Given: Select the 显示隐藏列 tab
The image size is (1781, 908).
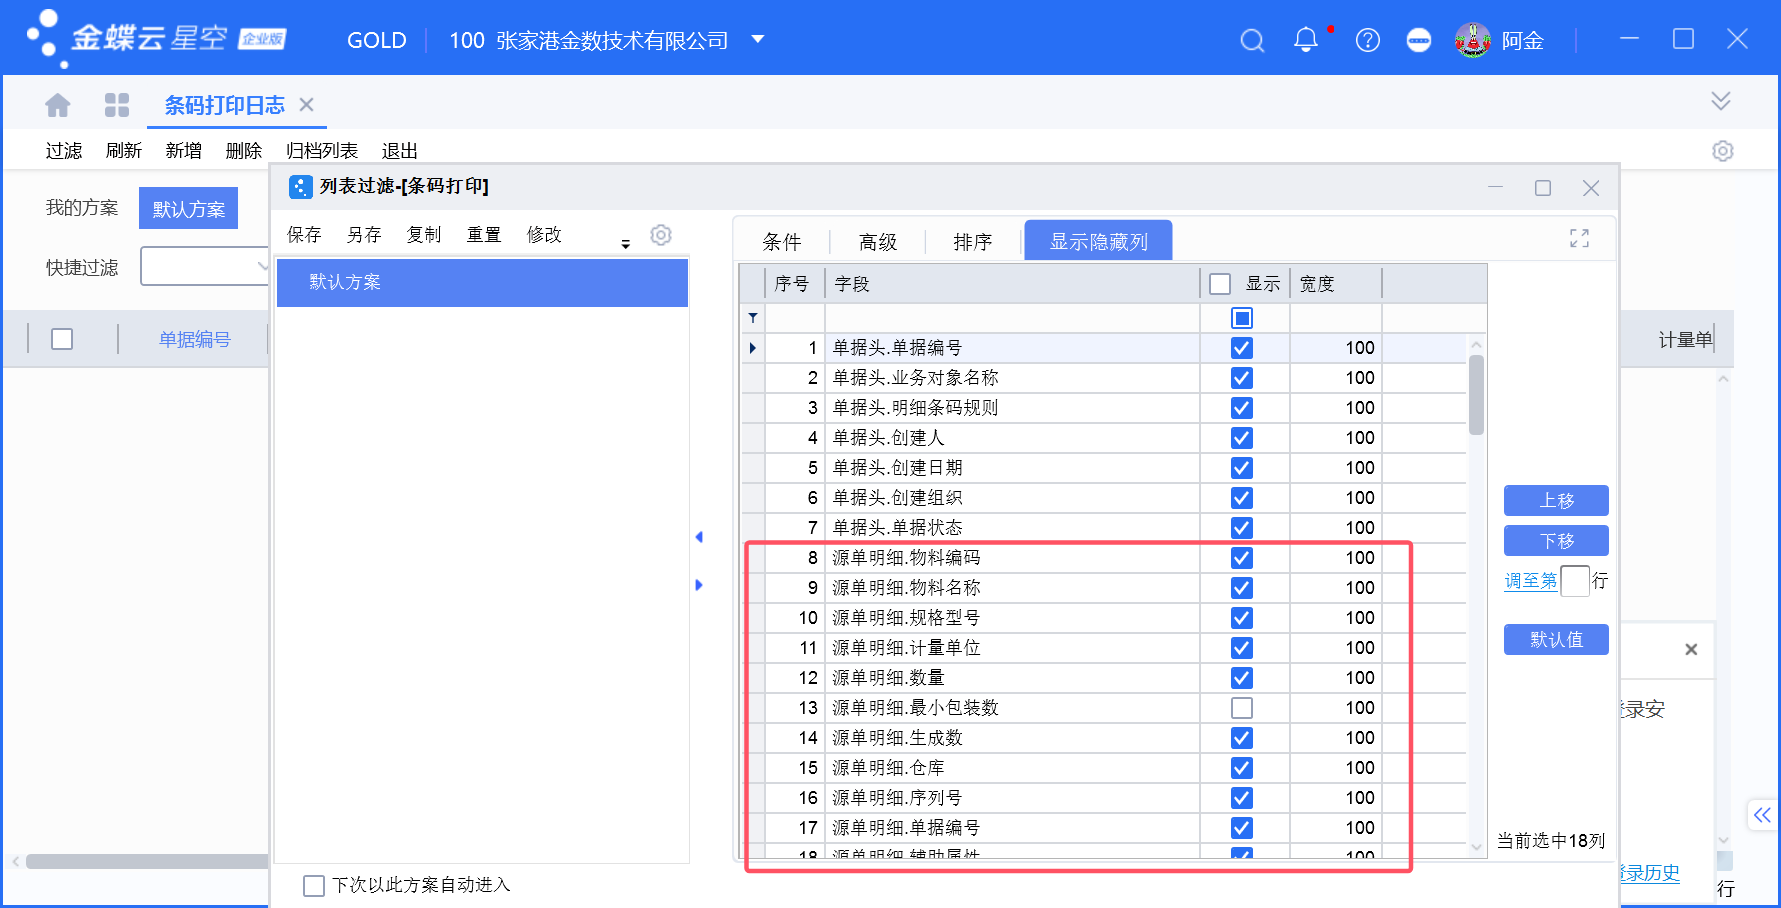Looking at the screenshot, I should (1098, 241).
